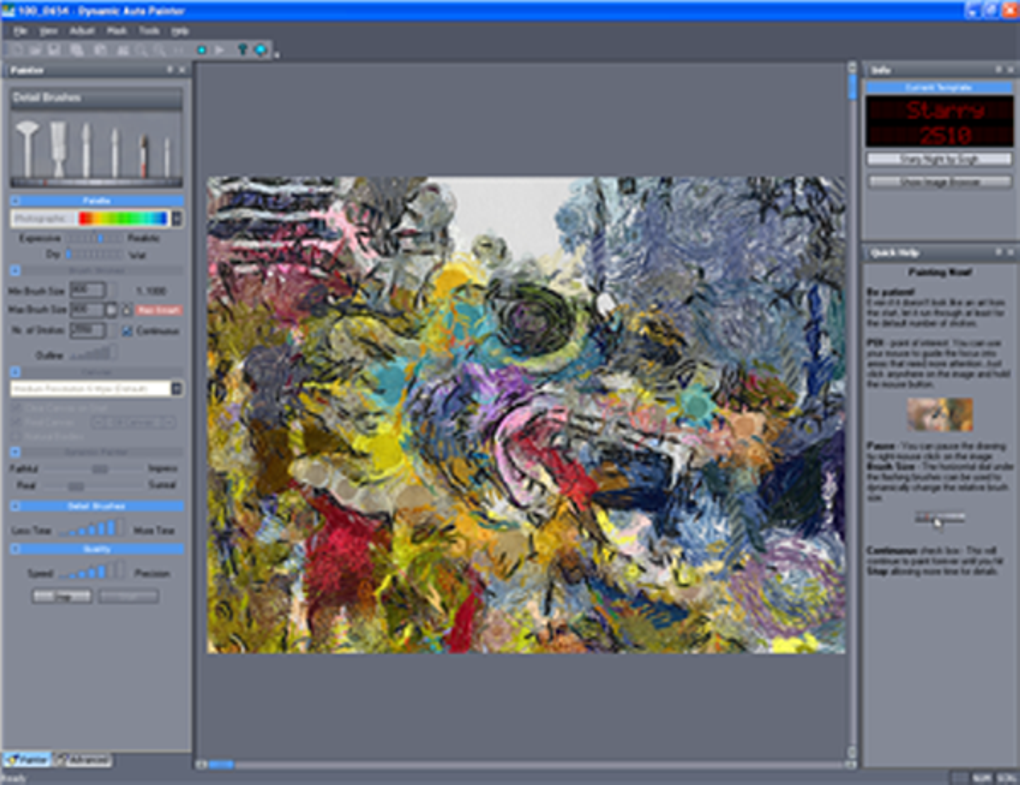
Task: Toggle the Continuous checkbox
Action: (127, 330)
